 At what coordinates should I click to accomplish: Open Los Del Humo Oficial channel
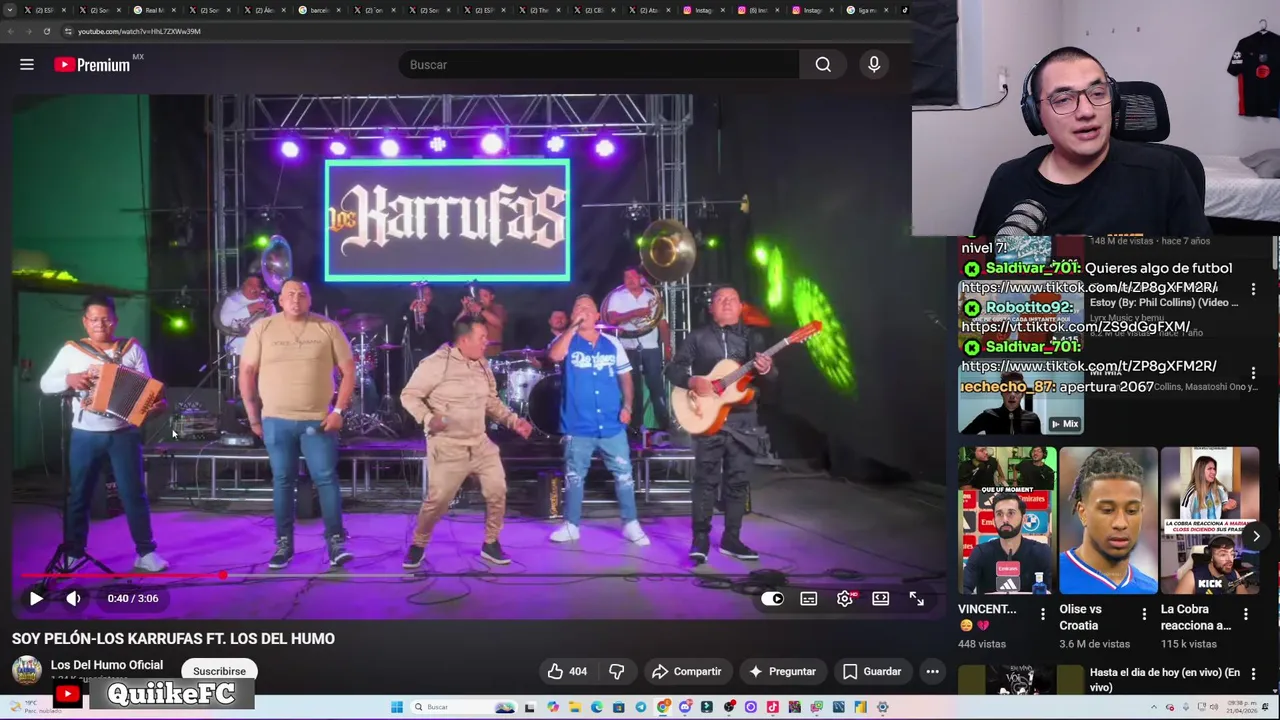[107, 664]
